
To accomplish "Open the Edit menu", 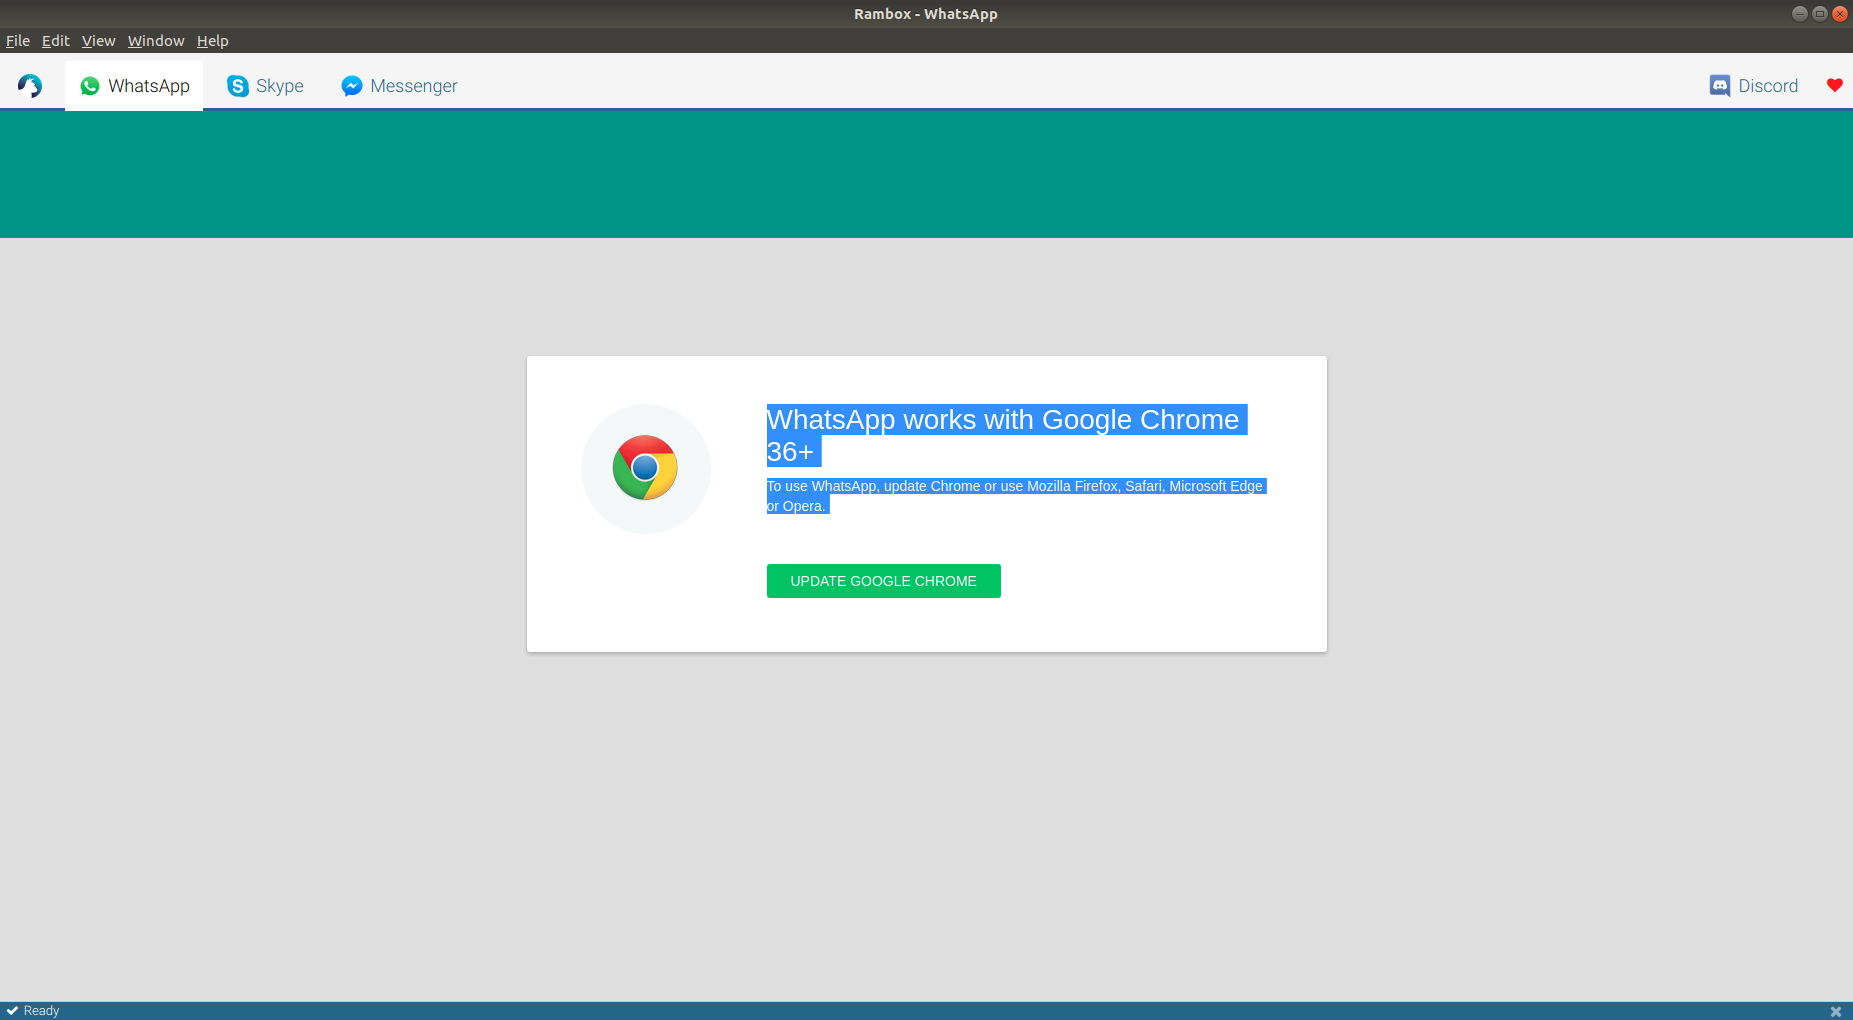I will point(55,41).
